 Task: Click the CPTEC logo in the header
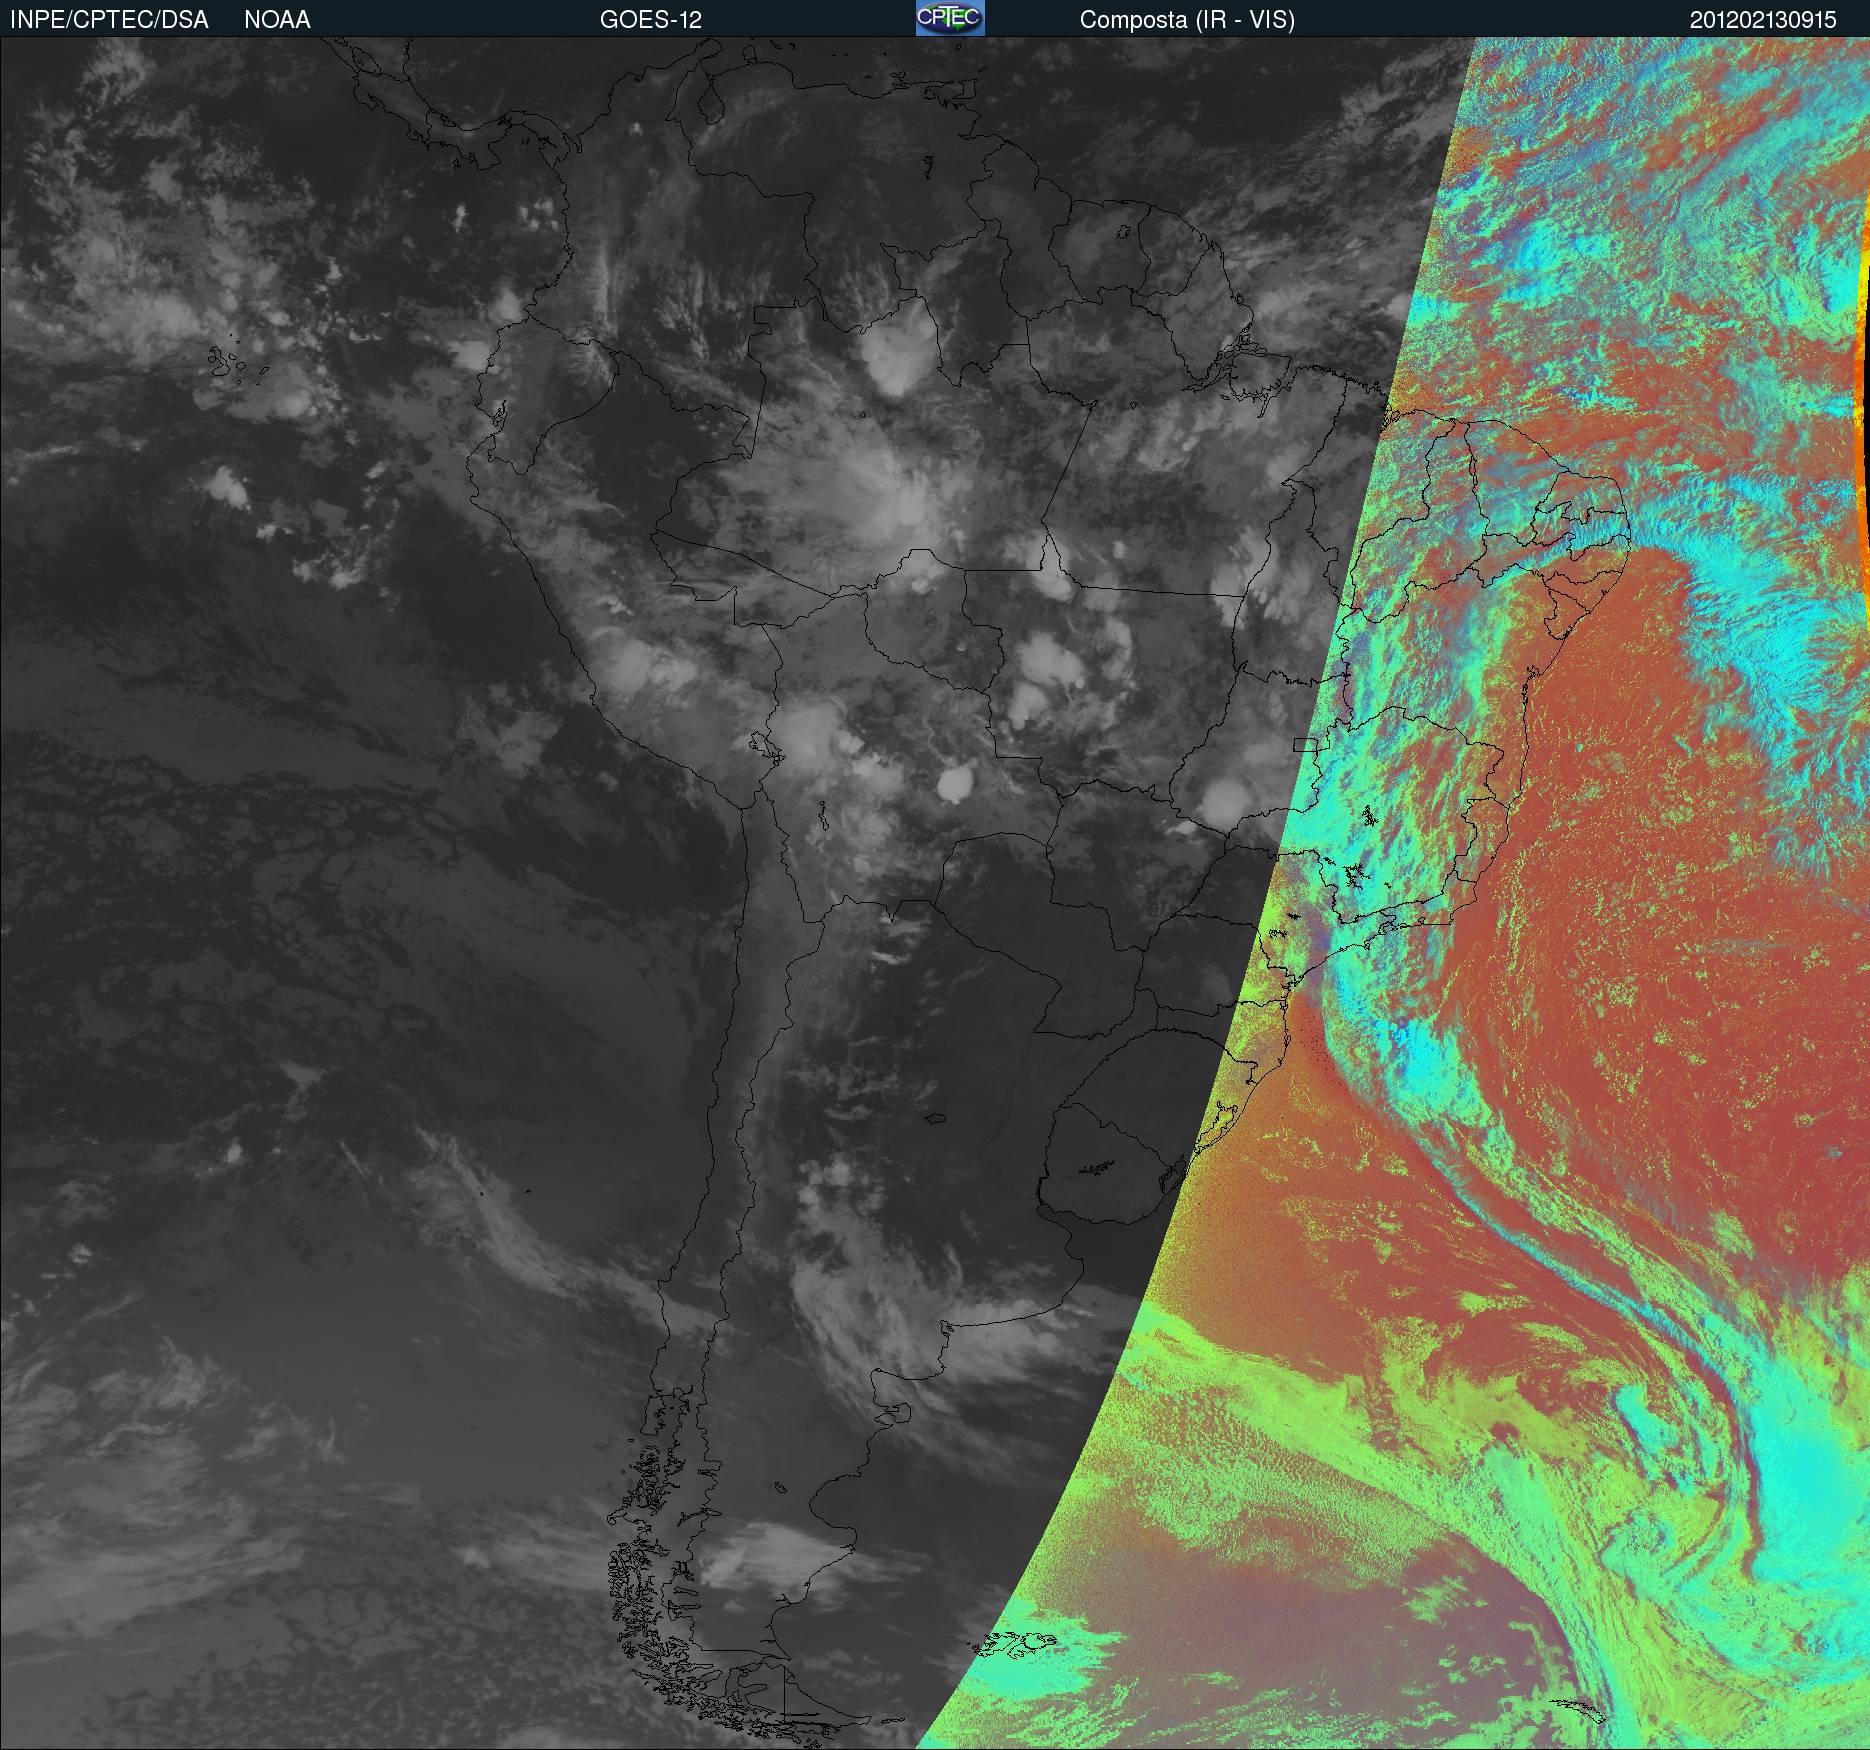pos(950,18)
